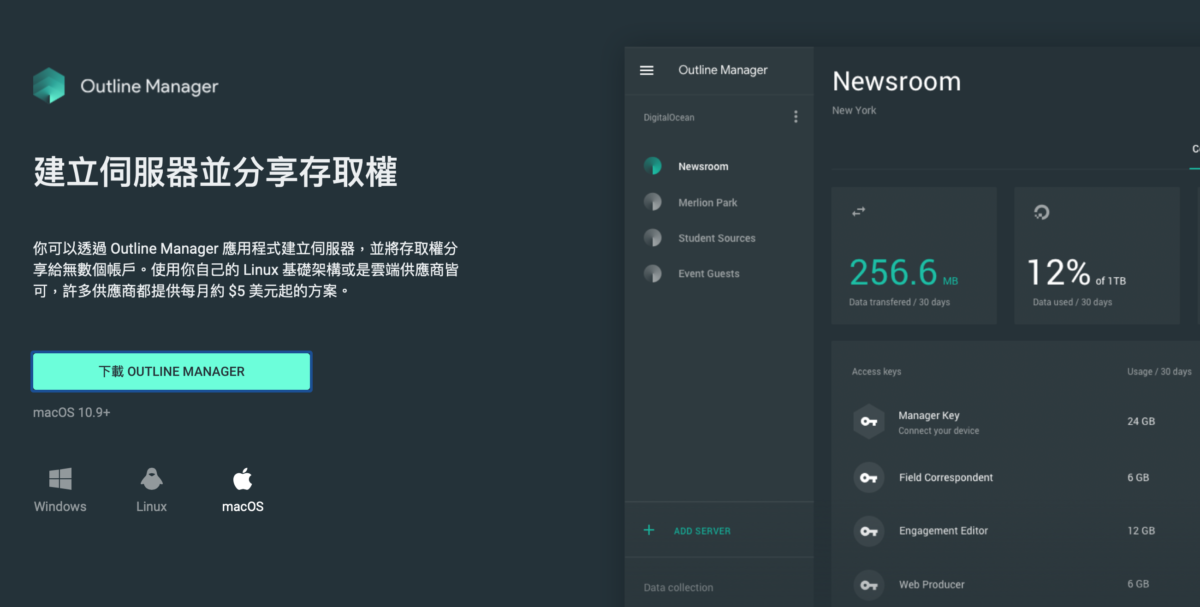Image resolution: width=1200 pixels, height=607 pixels.
Task: Click the Web Producer key name
Action: [932, 584]
